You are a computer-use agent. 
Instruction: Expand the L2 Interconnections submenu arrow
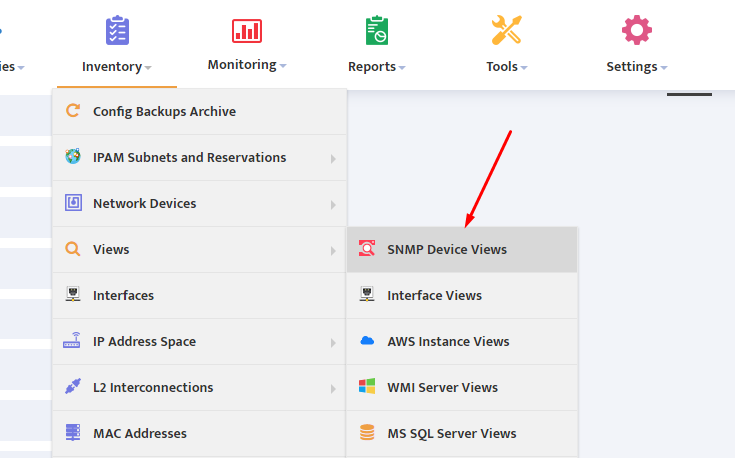pos(333,389)
